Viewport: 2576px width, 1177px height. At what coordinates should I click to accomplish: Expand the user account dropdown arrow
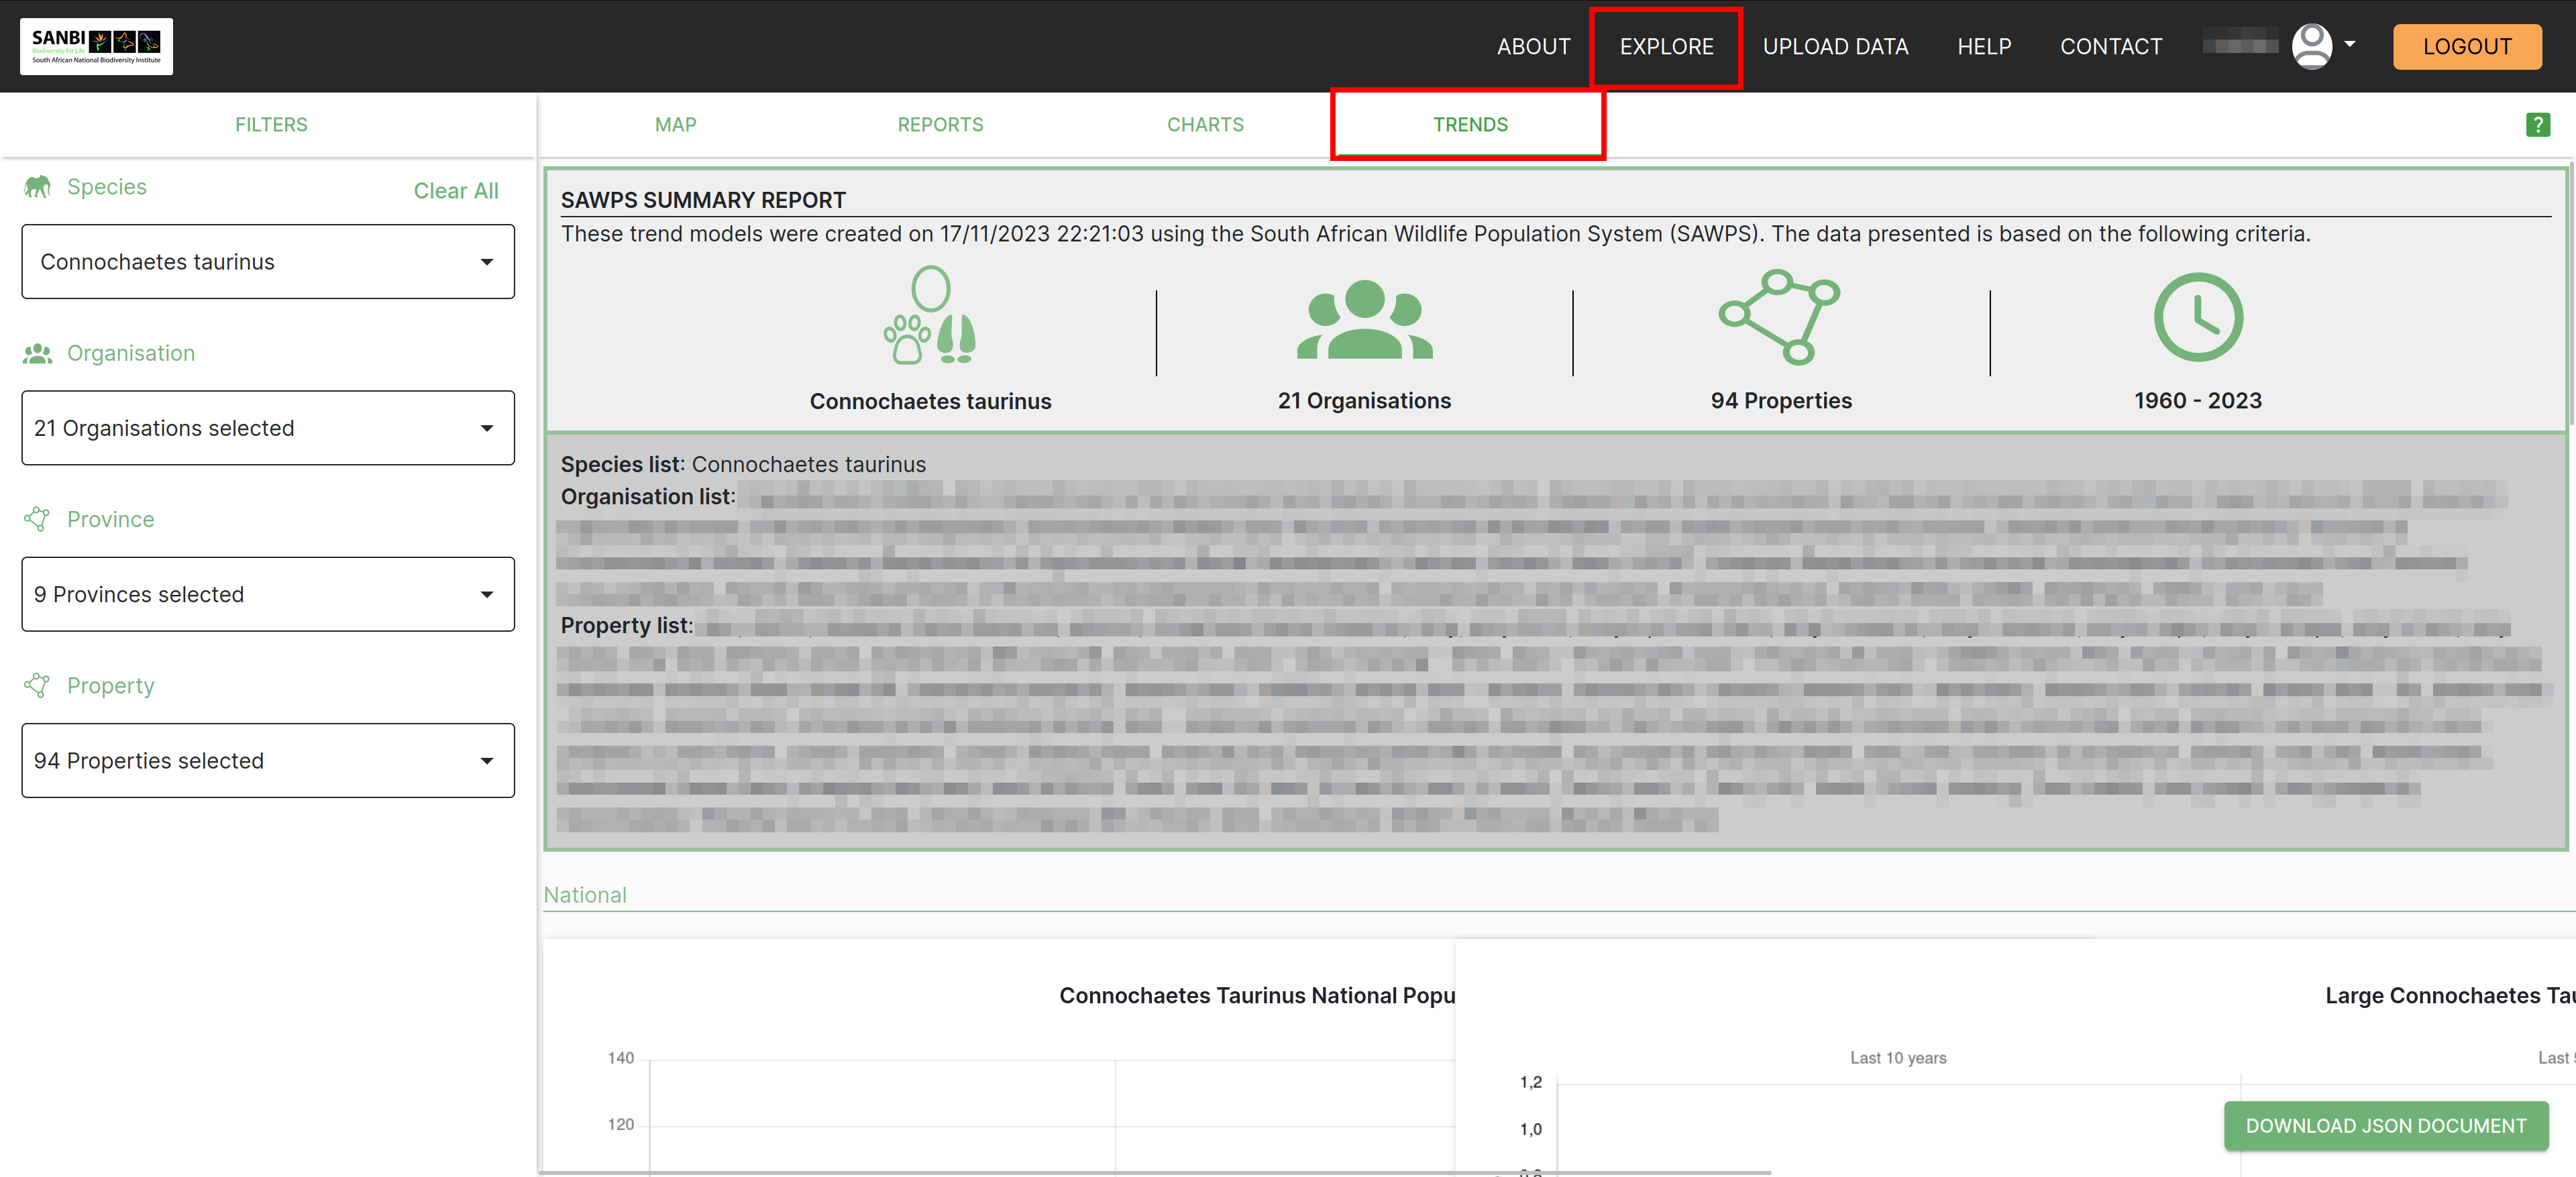point(2350,44)
